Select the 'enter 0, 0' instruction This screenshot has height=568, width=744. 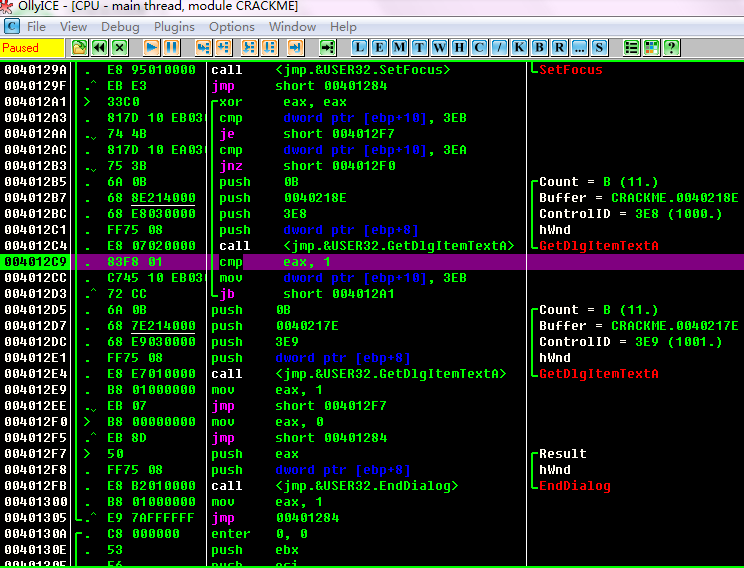259,533
